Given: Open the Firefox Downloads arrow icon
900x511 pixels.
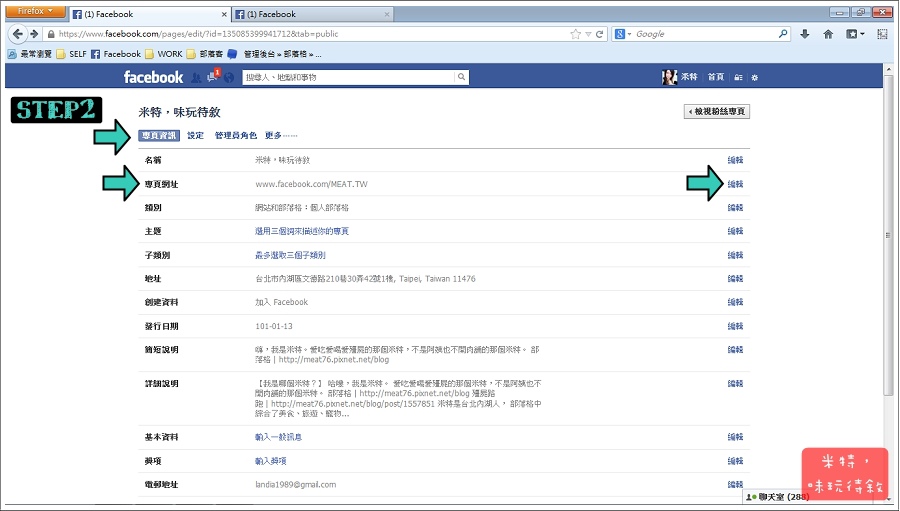Looking at the screenshot, I should pos(805,34).
